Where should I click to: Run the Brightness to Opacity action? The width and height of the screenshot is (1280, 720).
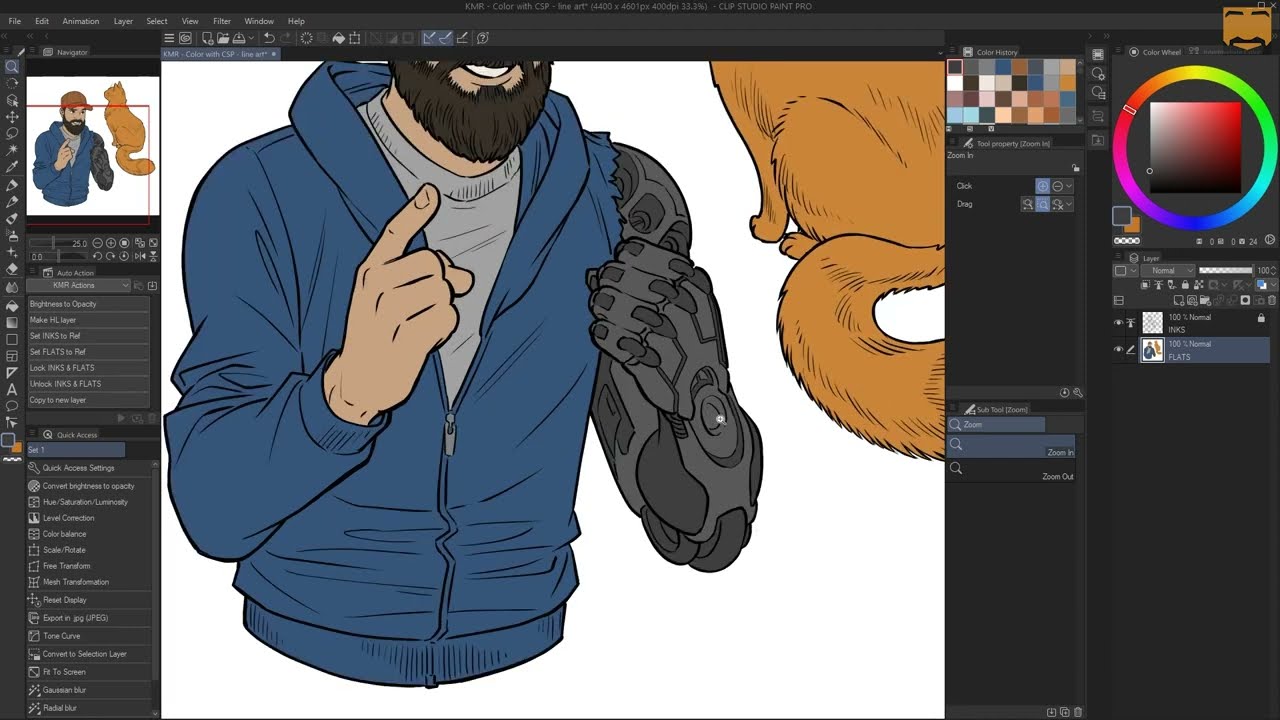(87, 304)
